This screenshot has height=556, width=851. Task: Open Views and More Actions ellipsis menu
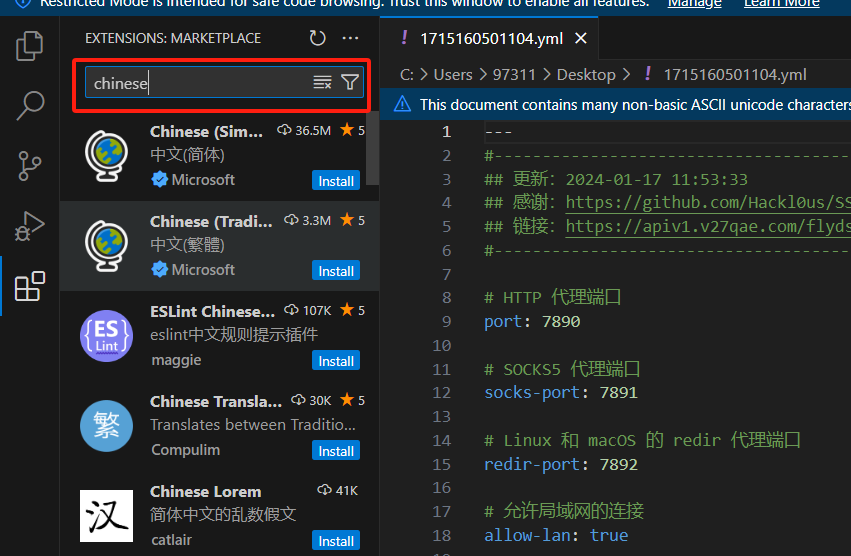point(350,38)
